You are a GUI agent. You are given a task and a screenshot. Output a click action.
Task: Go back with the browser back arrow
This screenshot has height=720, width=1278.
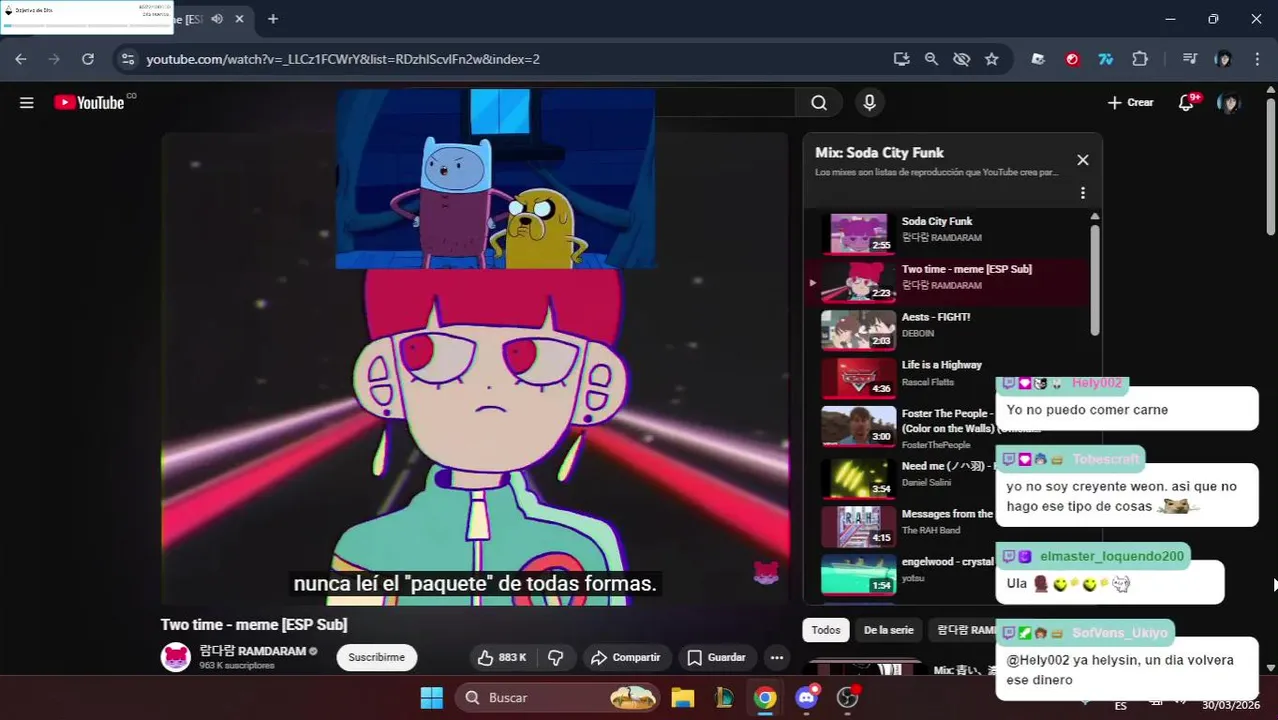tap(21, 59)
